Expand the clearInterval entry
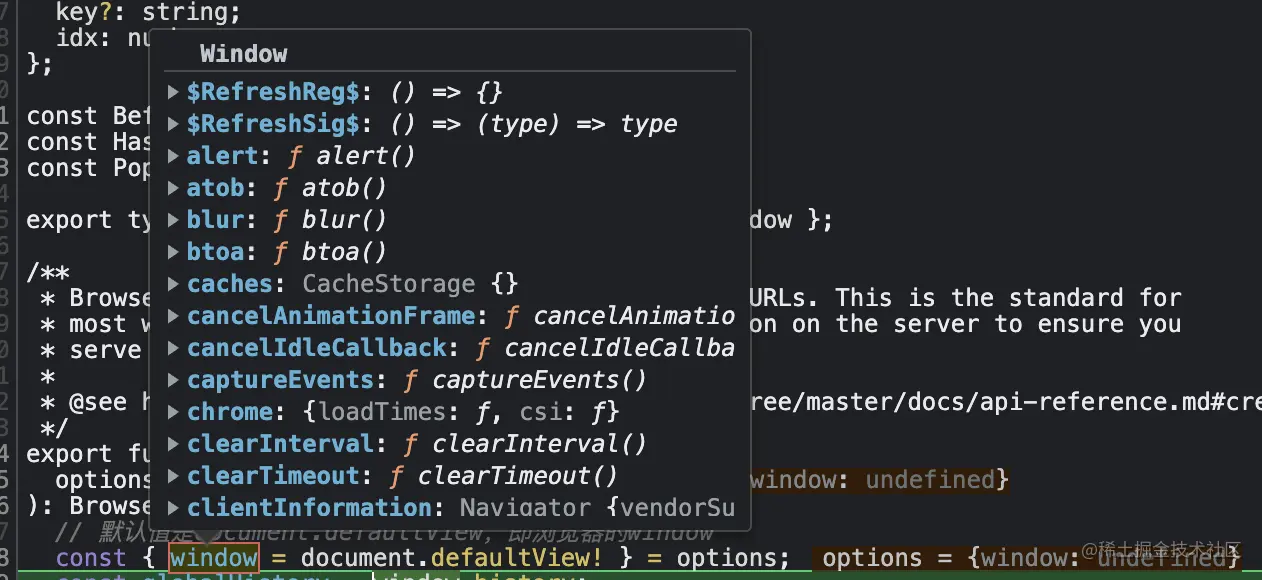Screen dimensions: 1262x580 [x=175, y=445]
